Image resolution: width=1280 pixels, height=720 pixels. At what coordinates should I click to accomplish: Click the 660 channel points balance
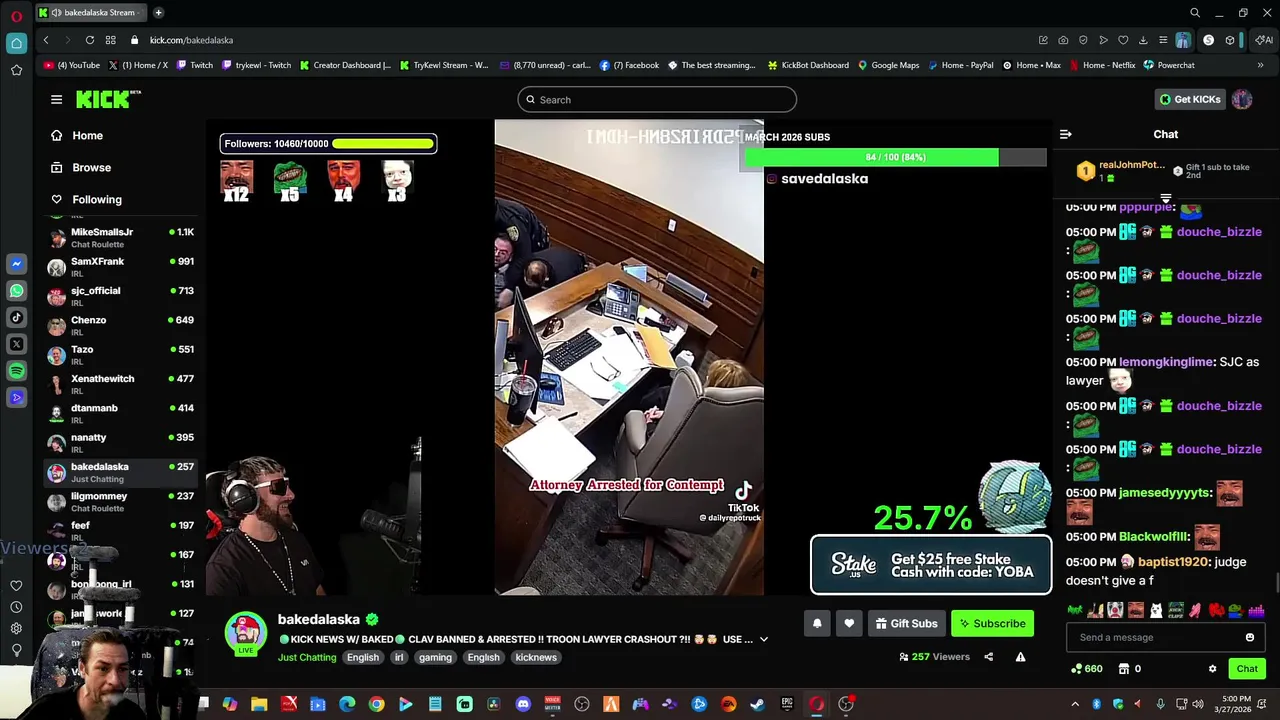pyautogui.click(x=1086, y=669)
